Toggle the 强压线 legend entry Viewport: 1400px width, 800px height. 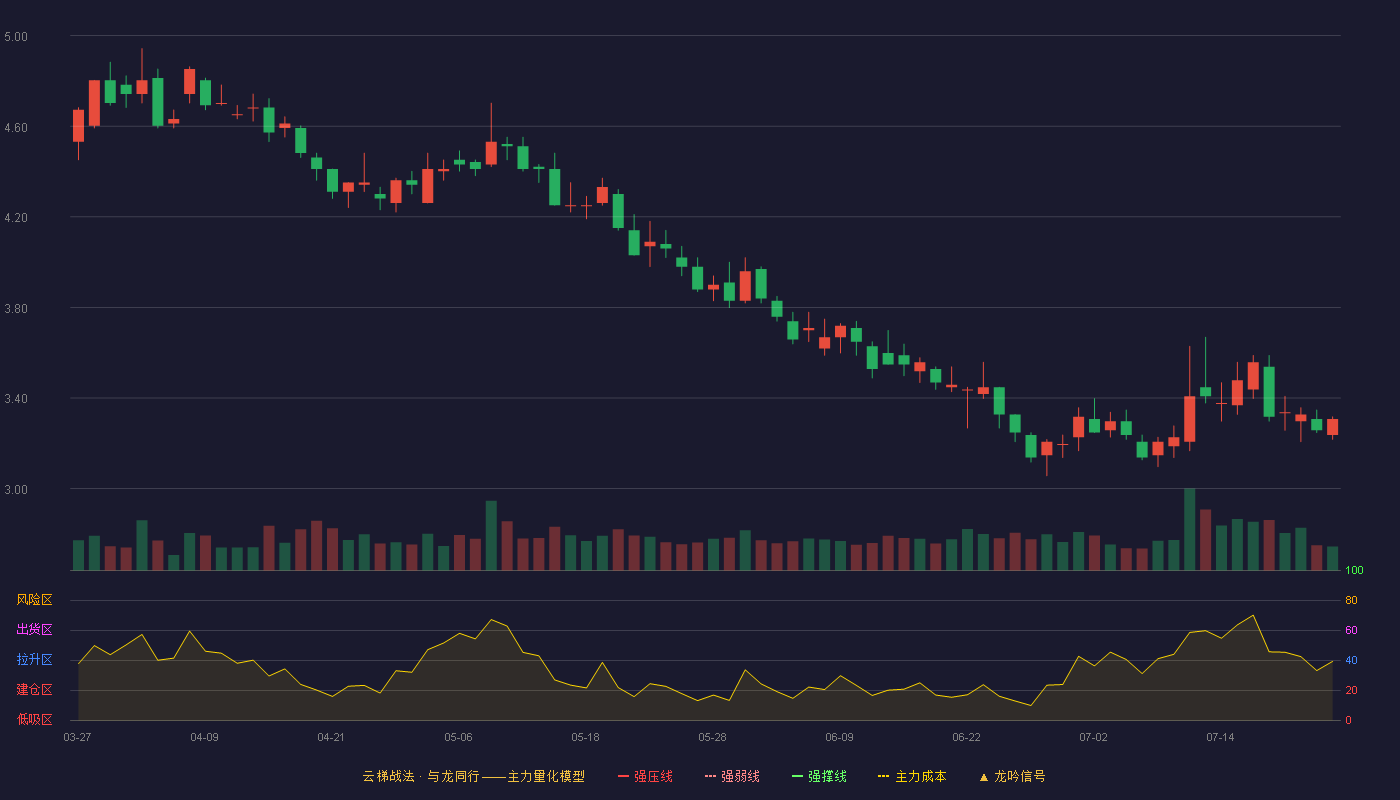645,776
